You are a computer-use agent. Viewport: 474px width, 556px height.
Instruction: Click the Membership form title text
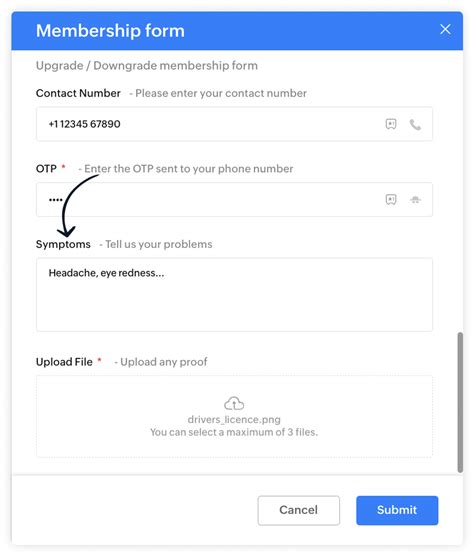[110, 31]
